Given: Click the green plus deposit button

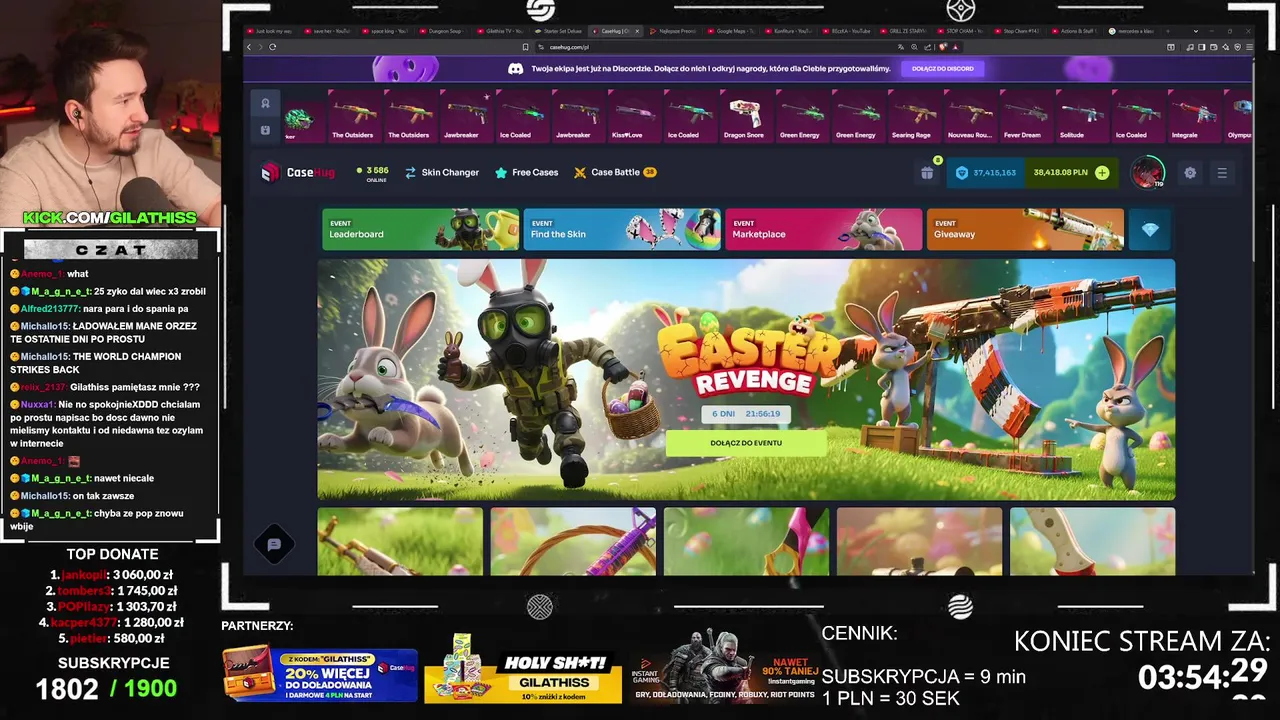Looking at the screenshot, I should pyautogui.click(x=1101, y=172).
